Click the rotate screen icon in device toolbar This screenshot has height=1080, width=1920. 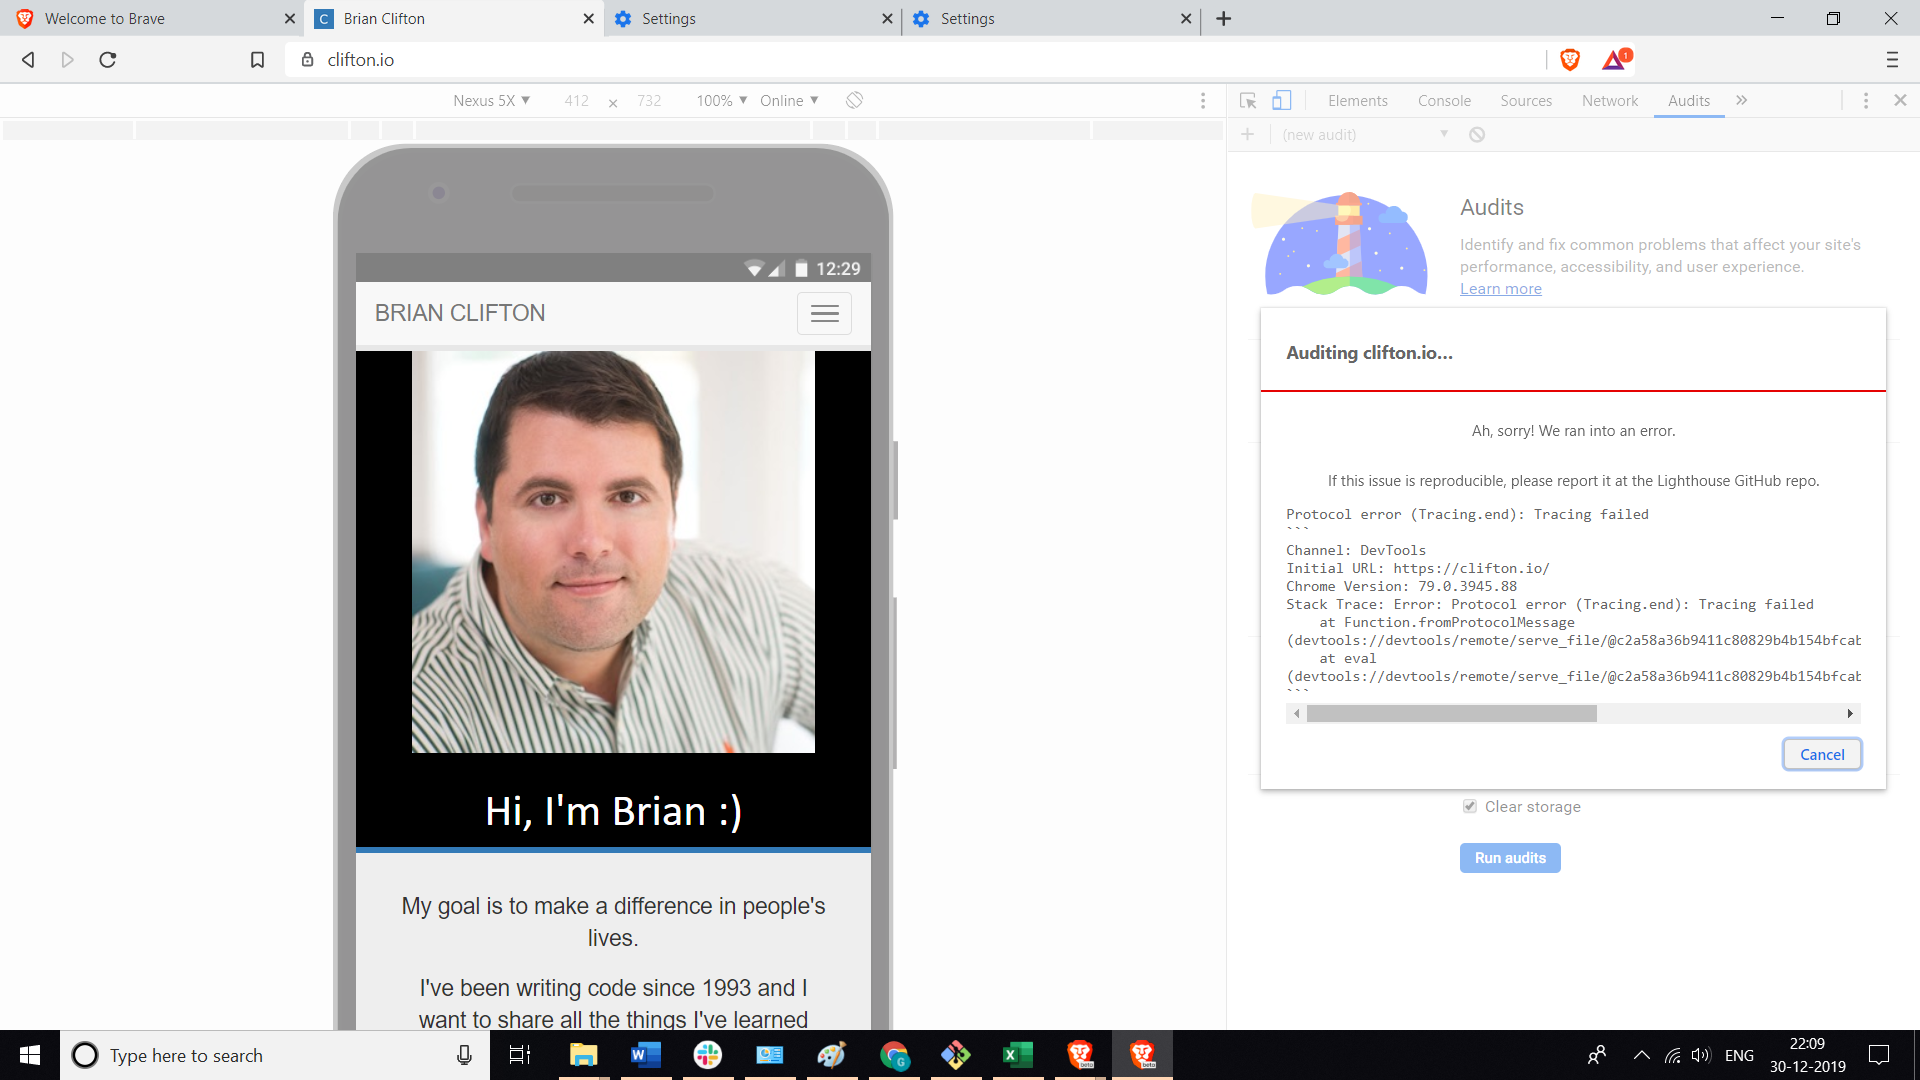point(855,100)
